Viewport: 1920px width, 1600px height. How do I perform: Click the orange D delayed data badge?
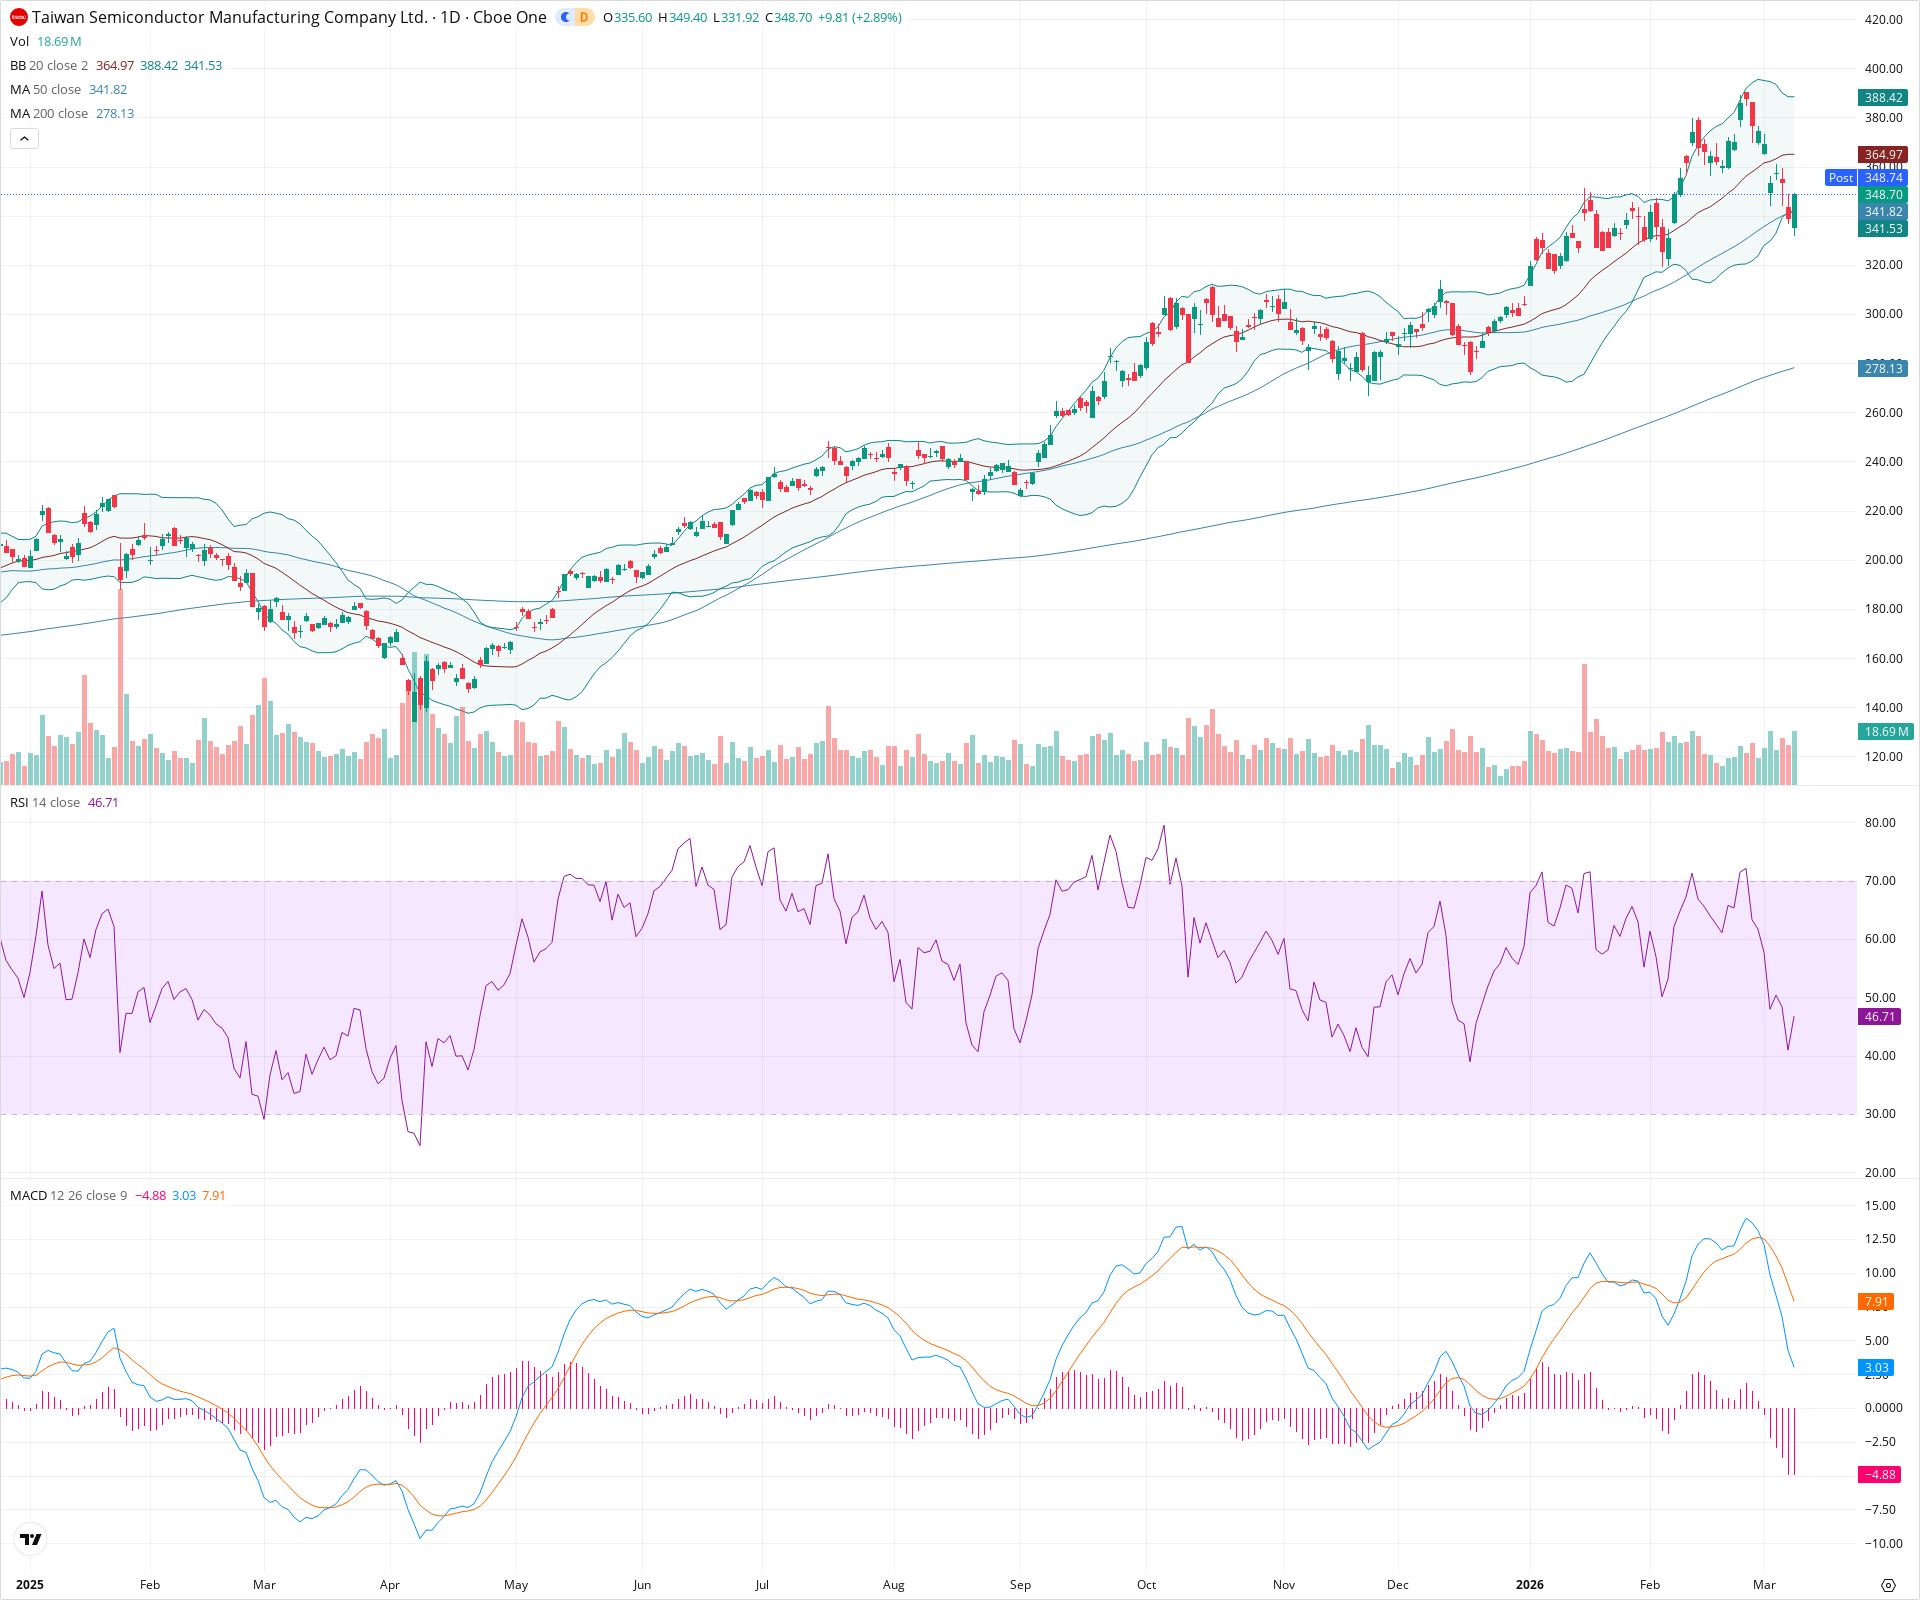coord(584,17)
